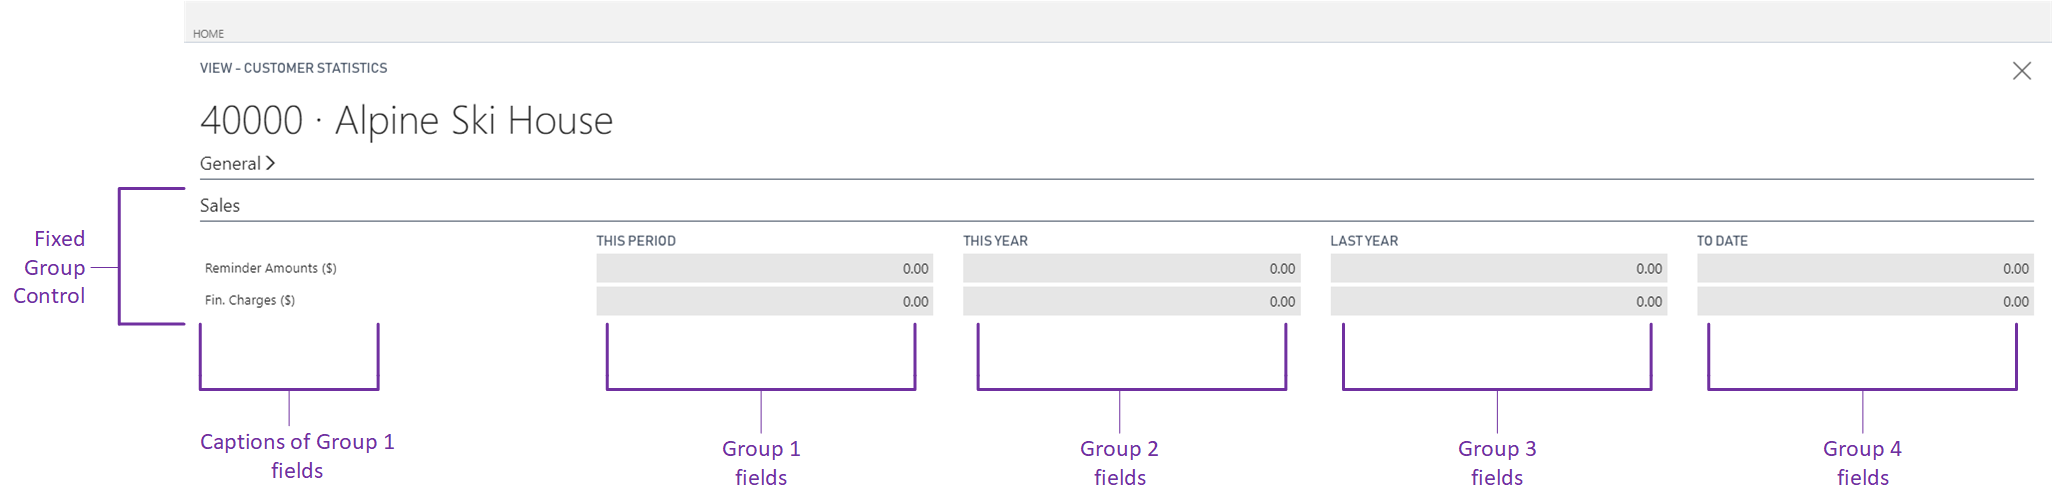The height and width of the screenshot is (504, 2053).
Task: Select Fin. Charges To Date field
Action: click(1865, 301)
